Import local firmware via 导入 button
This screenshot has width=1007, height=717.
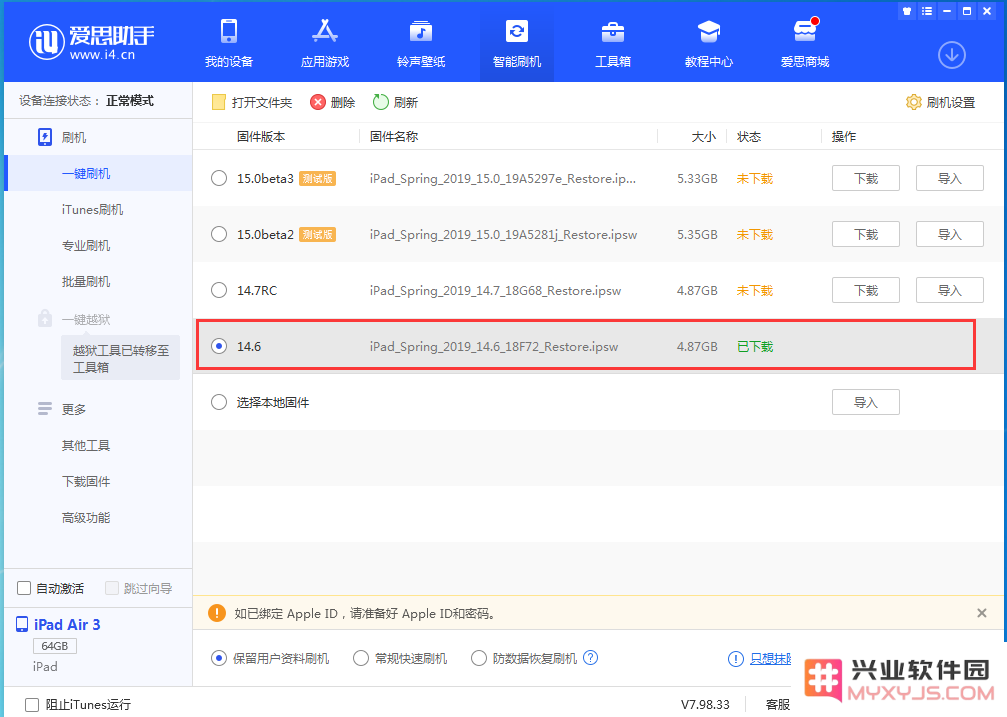click(866, 402)
